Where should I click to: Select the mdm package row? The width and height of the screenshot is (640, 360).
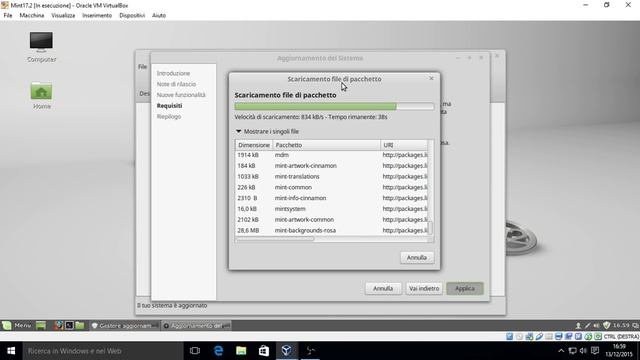331,155
